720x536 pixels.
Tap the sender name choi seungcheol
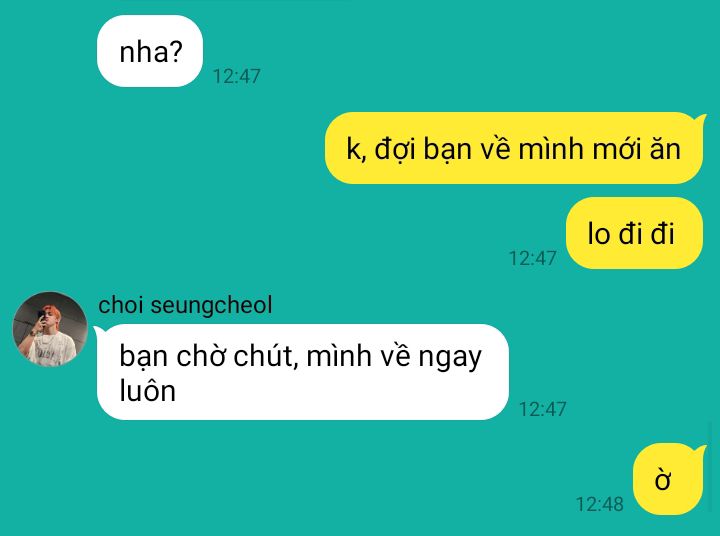(185, 305)
